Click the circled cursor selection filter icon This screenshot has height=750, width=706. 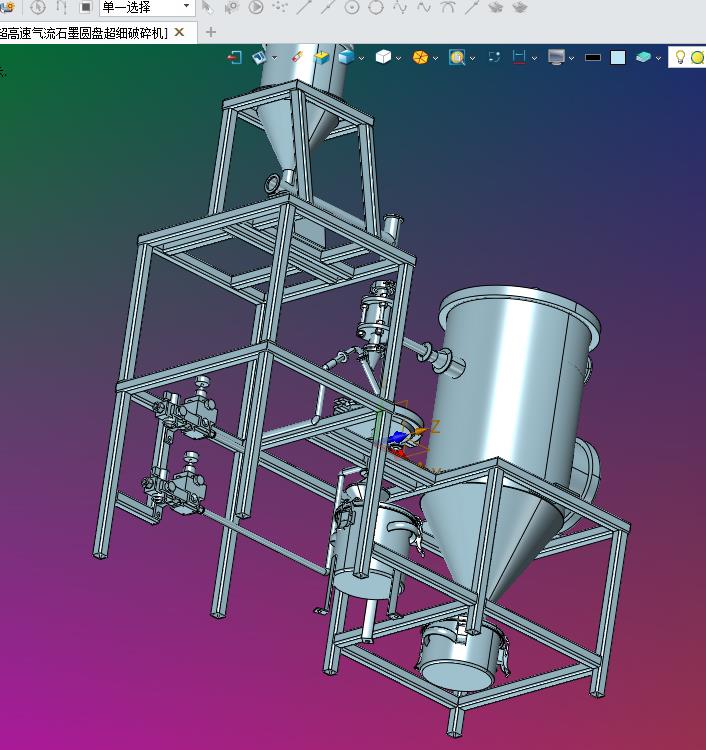pos(38,7)
